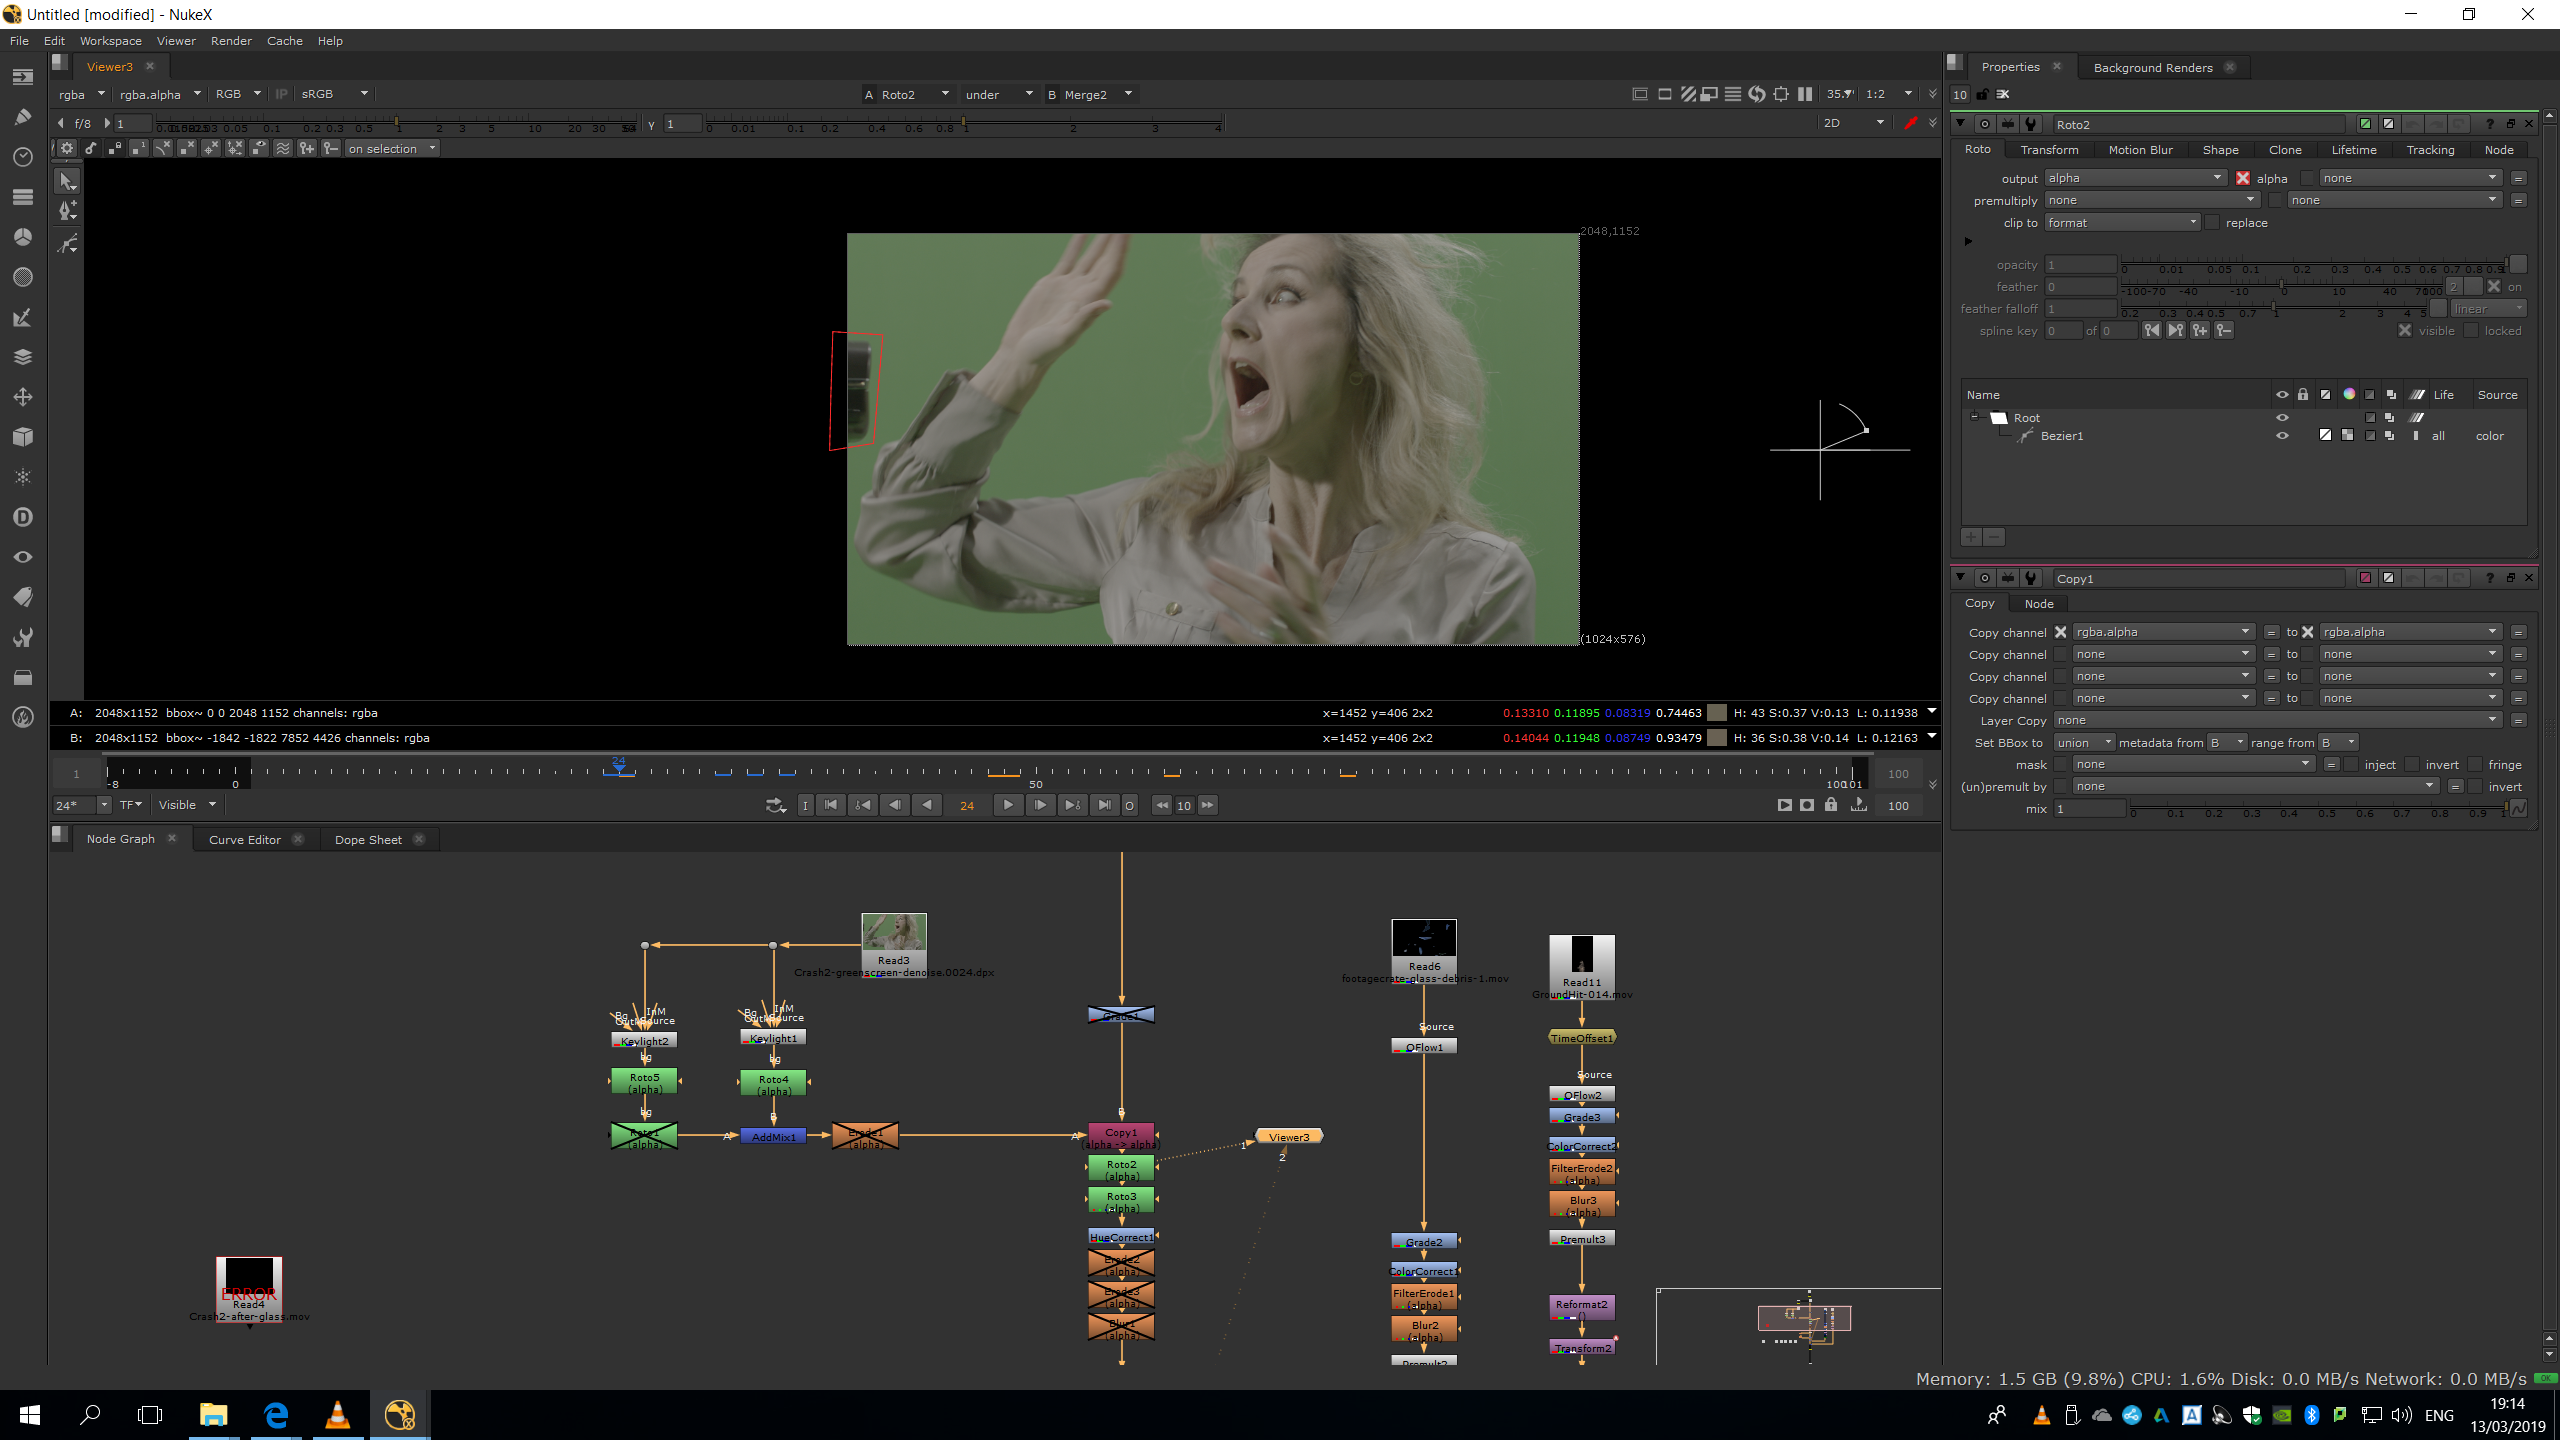Open the Views nodes eye icon
2560x1440 pixels.
tap(23, 557)
